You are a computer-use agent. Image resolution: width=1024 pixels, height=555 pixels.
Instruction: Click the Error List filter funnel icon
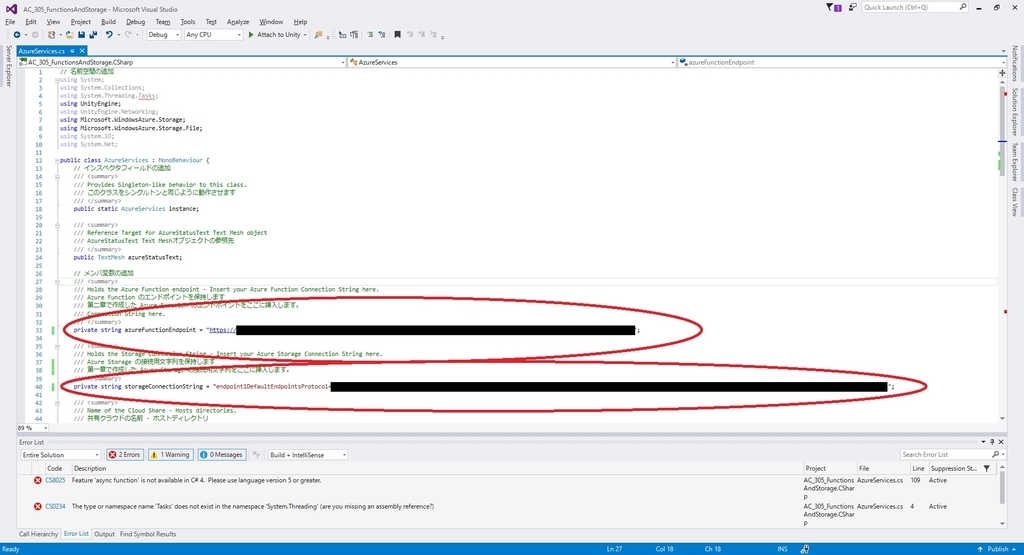[987, 468]
